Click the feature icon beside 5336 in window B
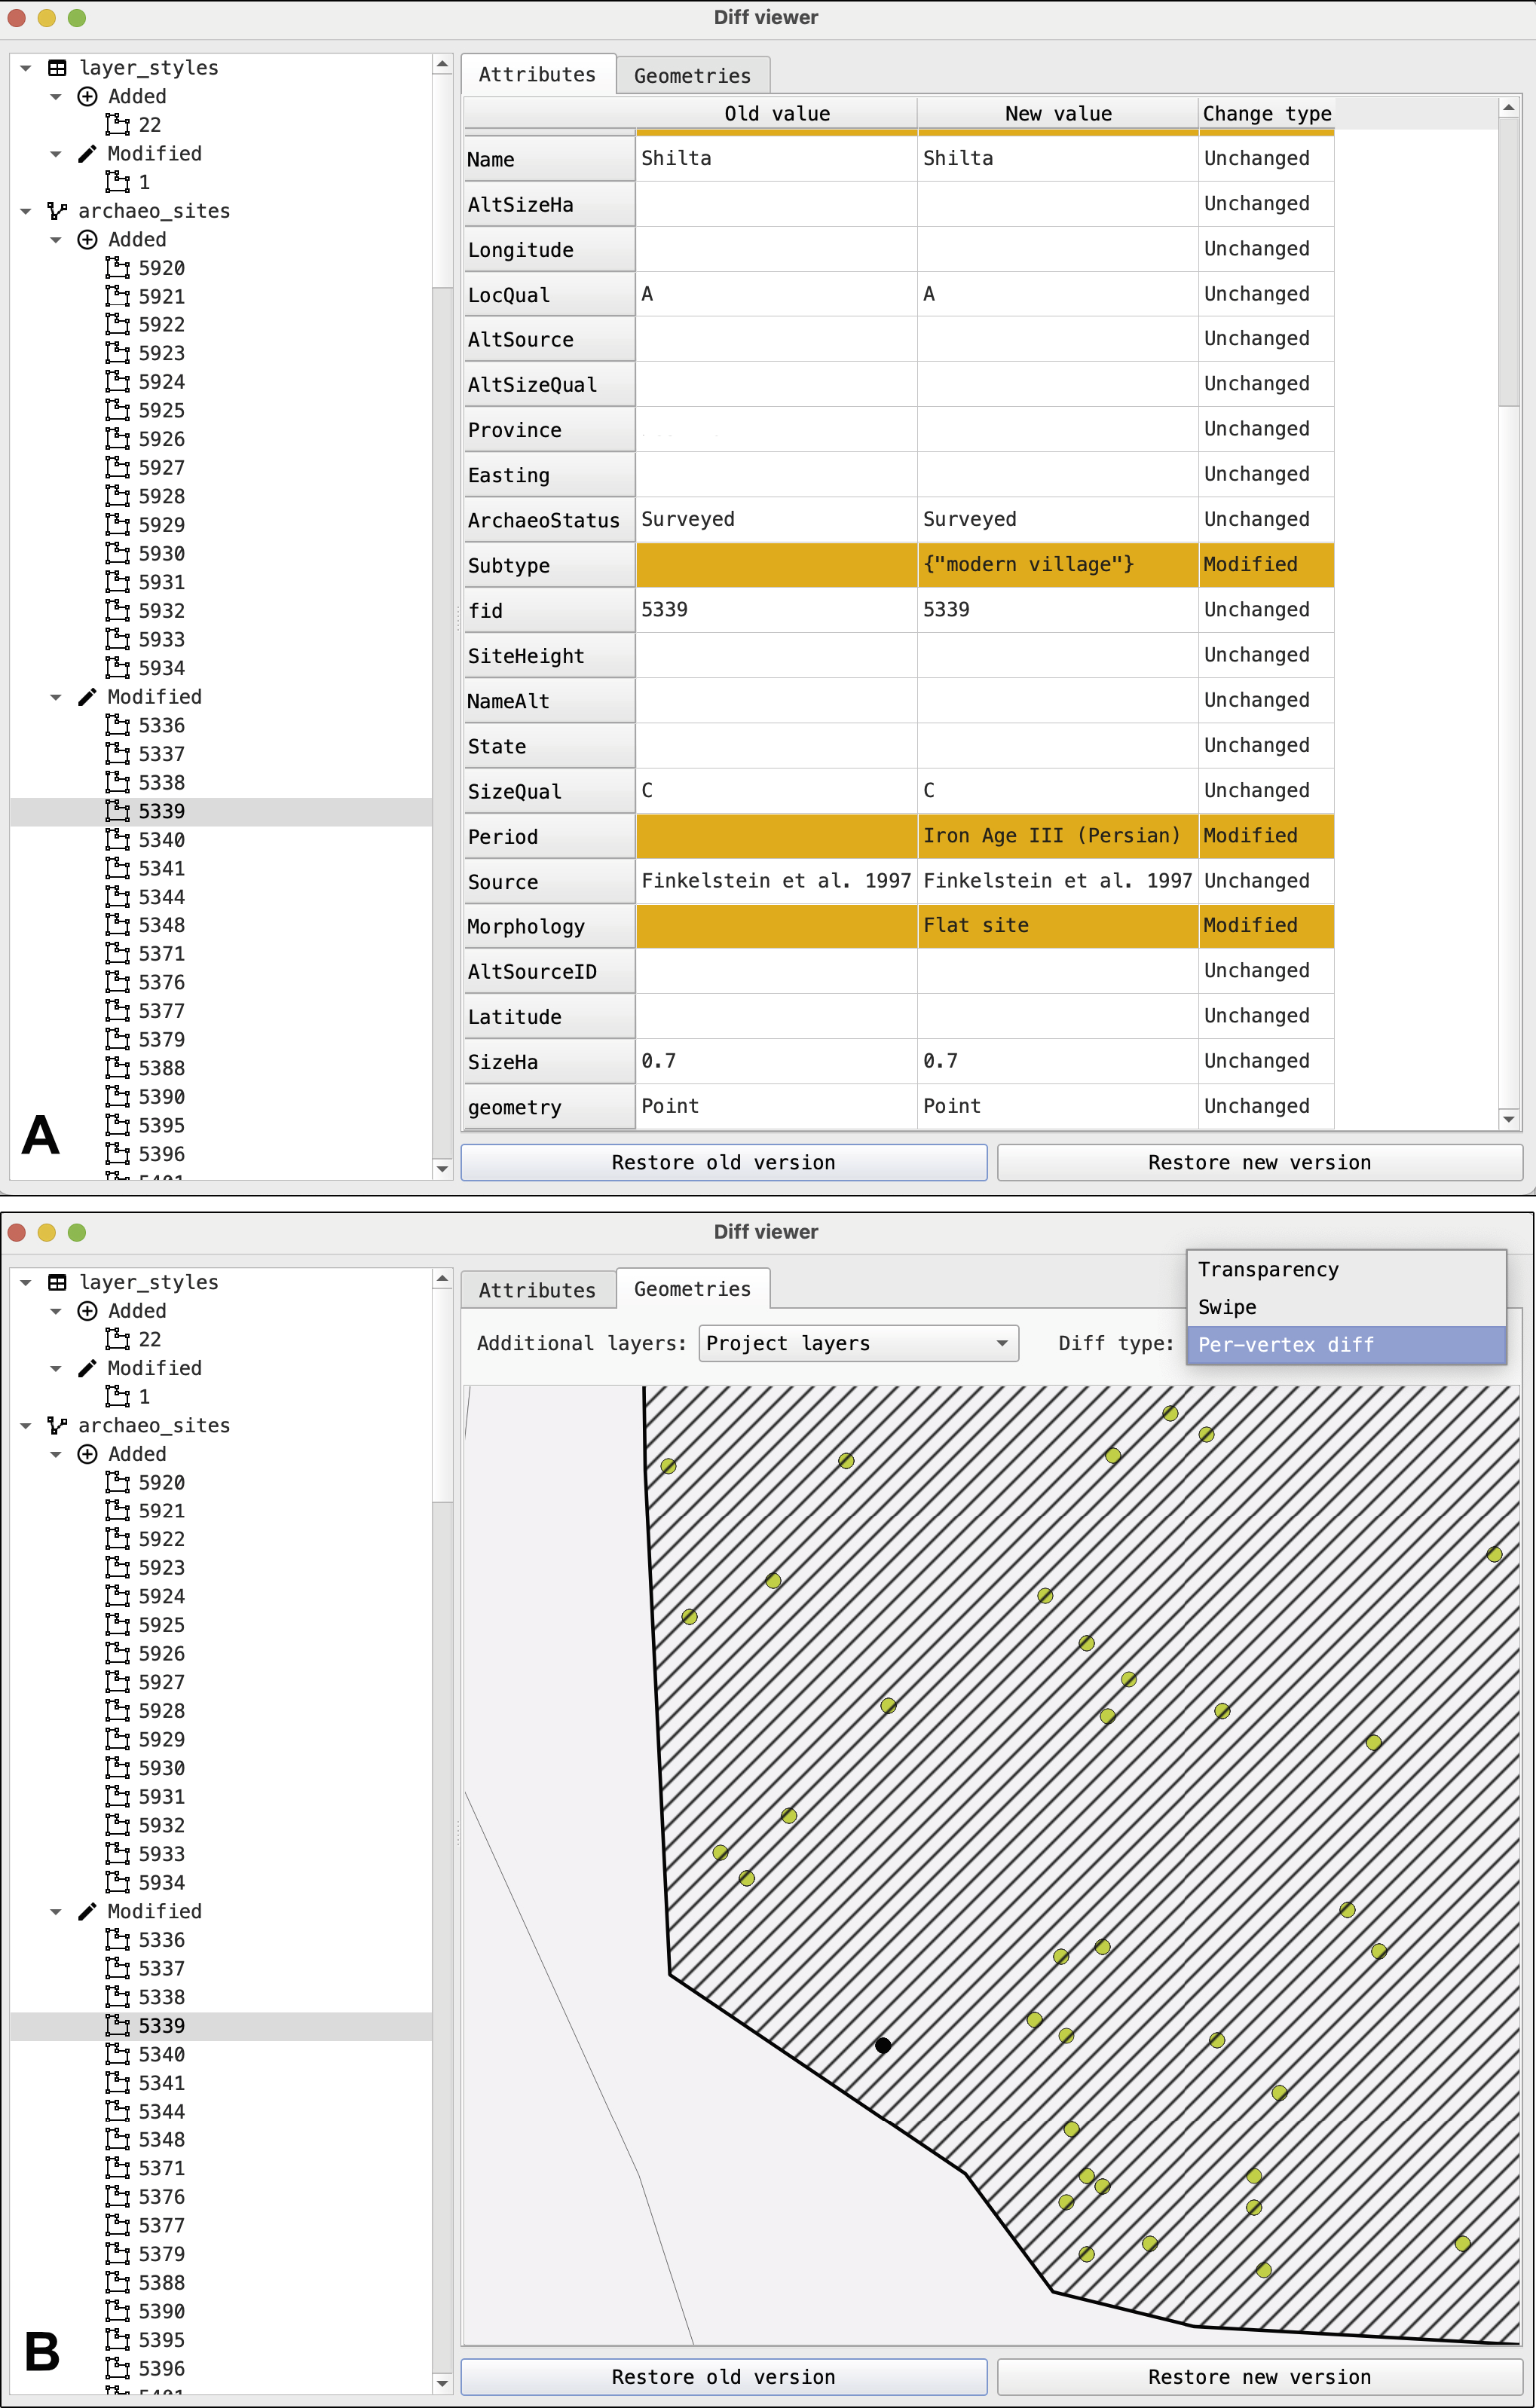Viewport: 1536px width, 2408px height. pos(118,1939)
